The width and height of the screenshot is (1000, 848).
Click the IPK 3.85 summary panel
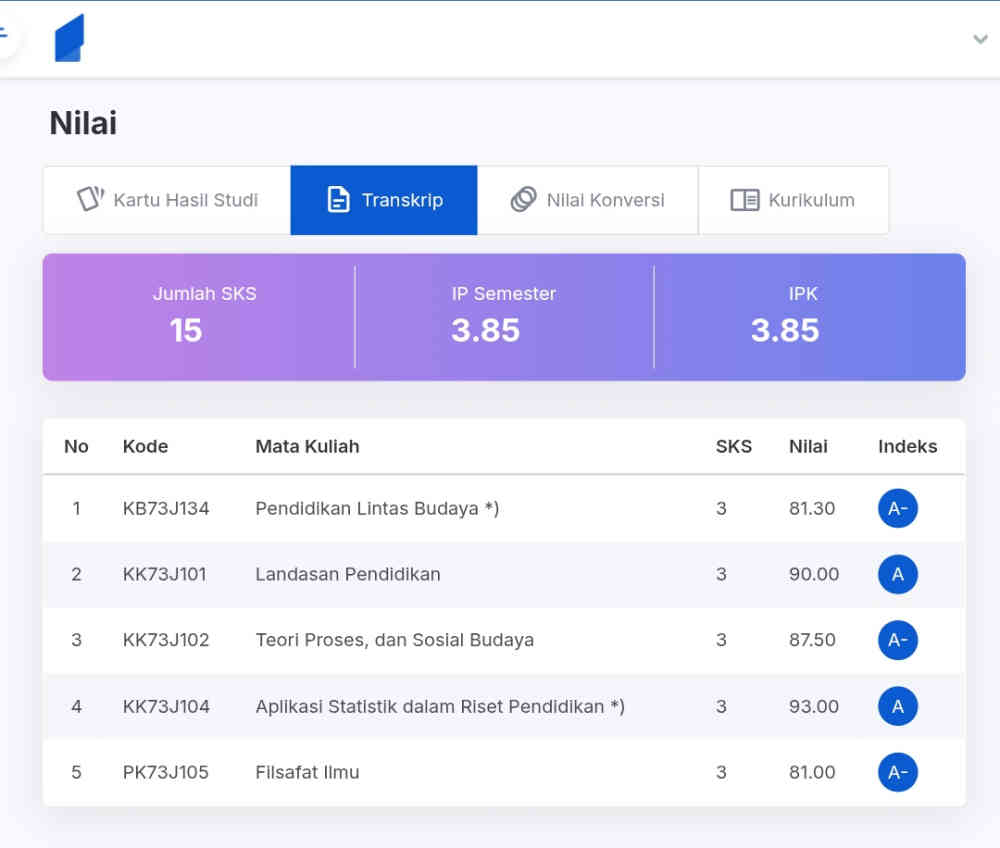click(x=785, y=316)
